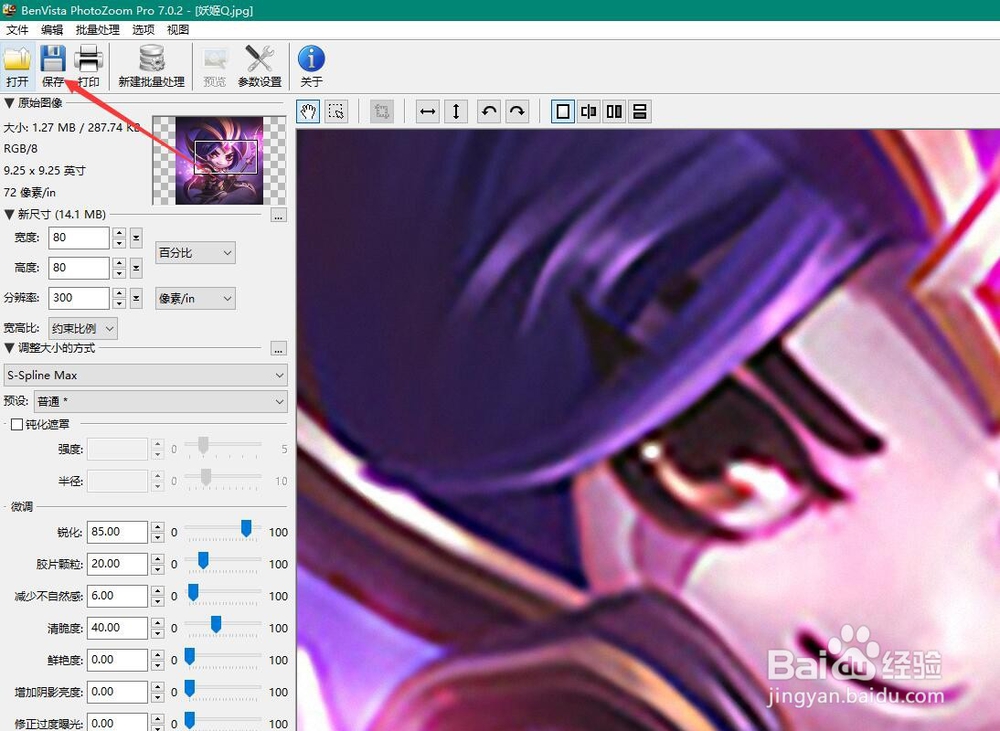Screen dimensions: 1000x731
Task: Rotate image clockwise
Action: [517, 112]
